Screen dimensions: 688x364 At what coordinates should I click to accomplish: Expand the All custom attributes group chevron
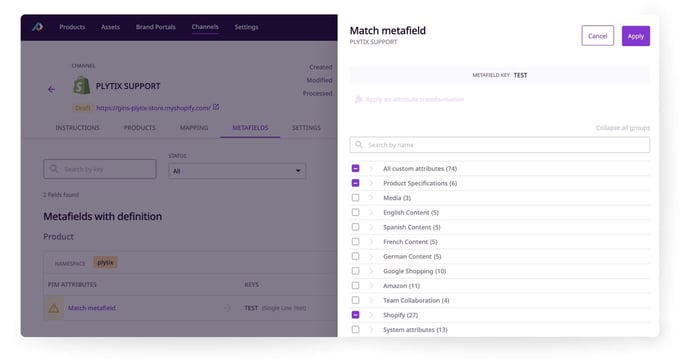pos(371,168)
